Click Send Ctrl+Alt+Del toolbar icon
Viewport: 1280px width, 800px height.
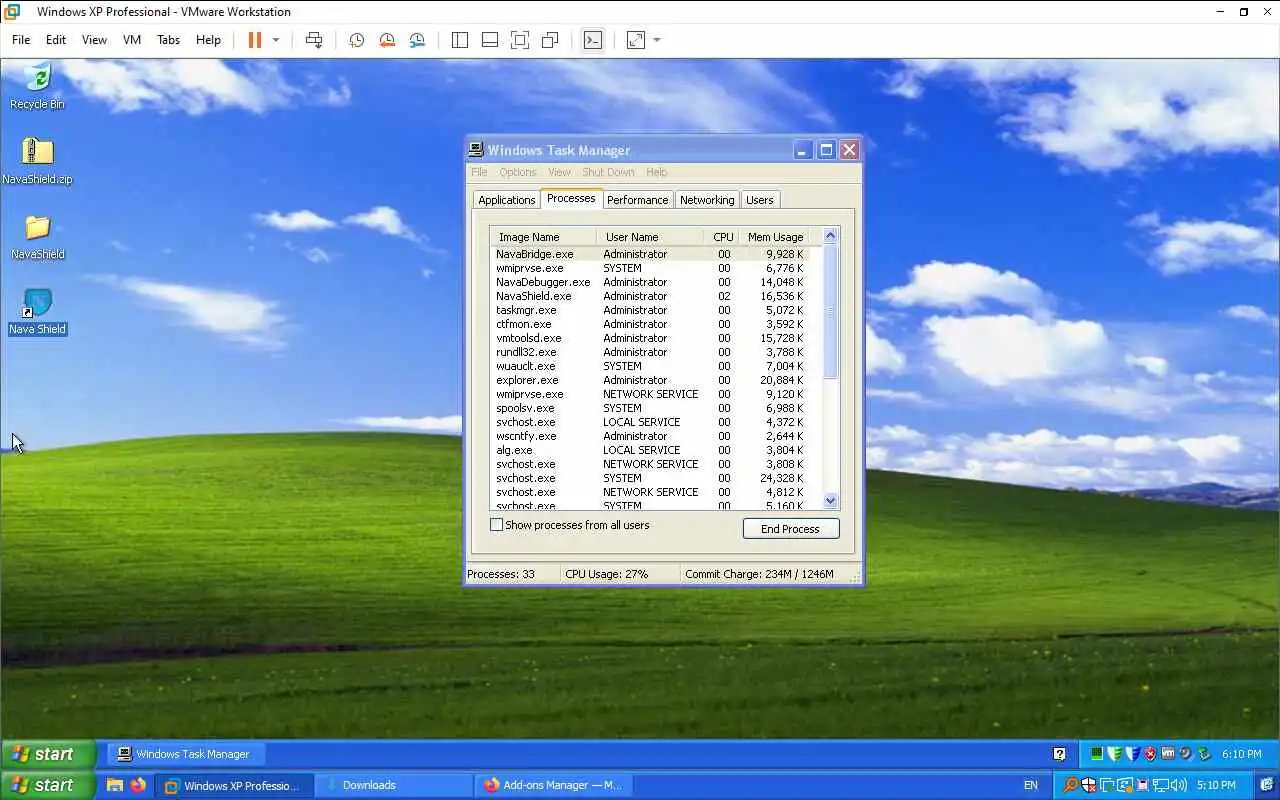pos(314,40)
